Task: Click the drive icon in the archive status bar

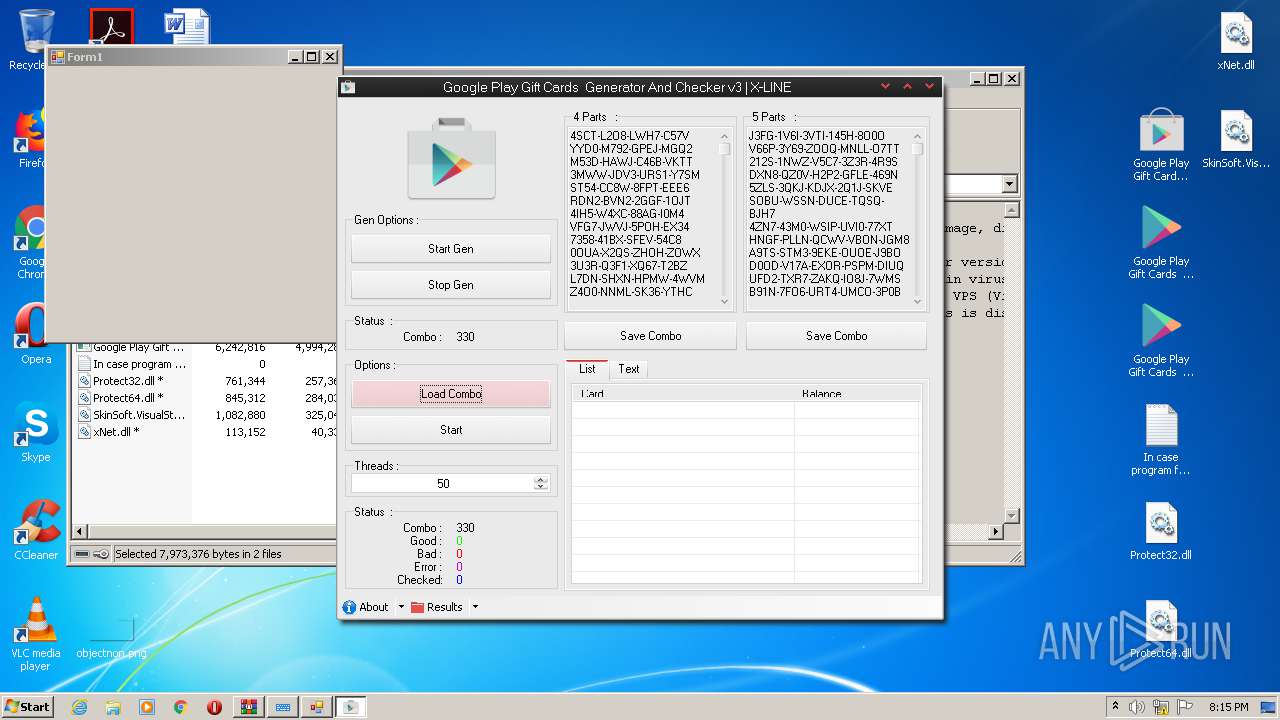Action: [82, 554]
